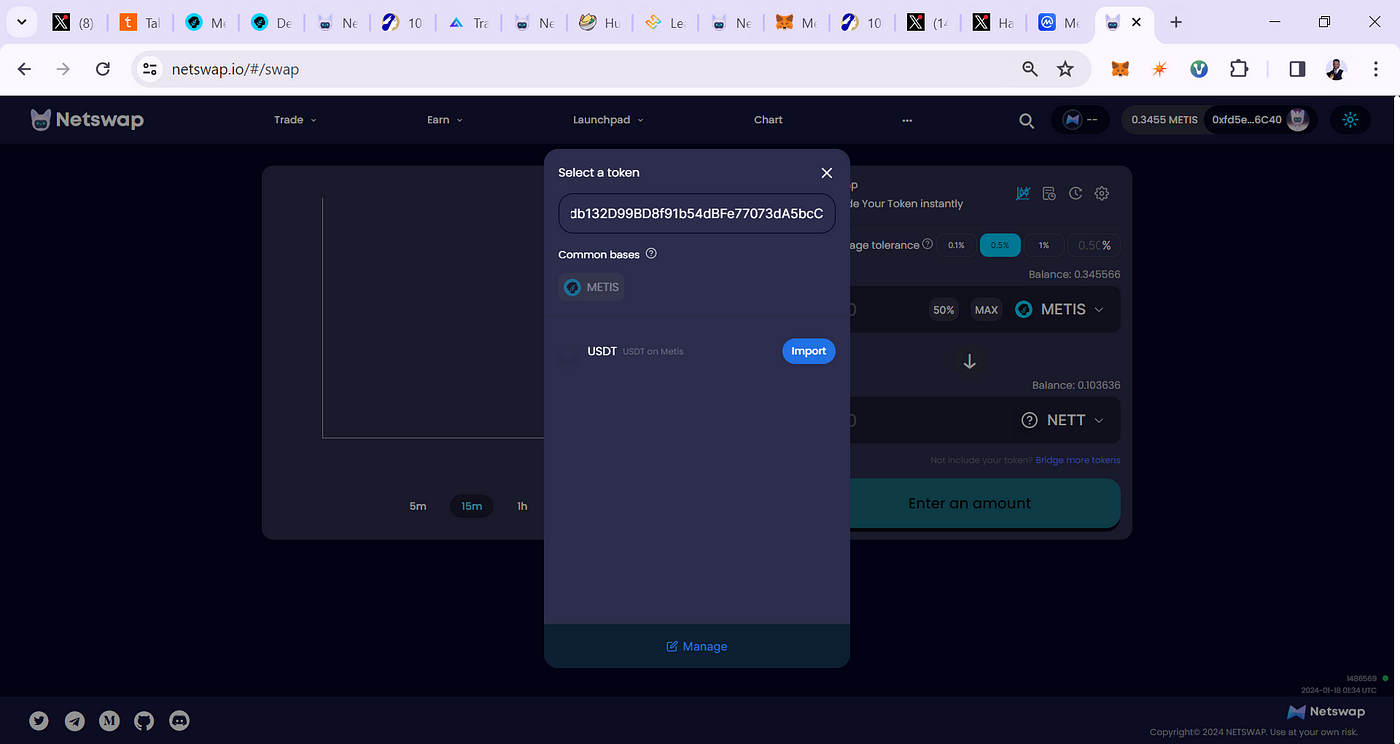Image resolution: width=1400 pixels, height=744 pixels.
Task: Expand the Trade menu
Action: (x=295, y=120)
